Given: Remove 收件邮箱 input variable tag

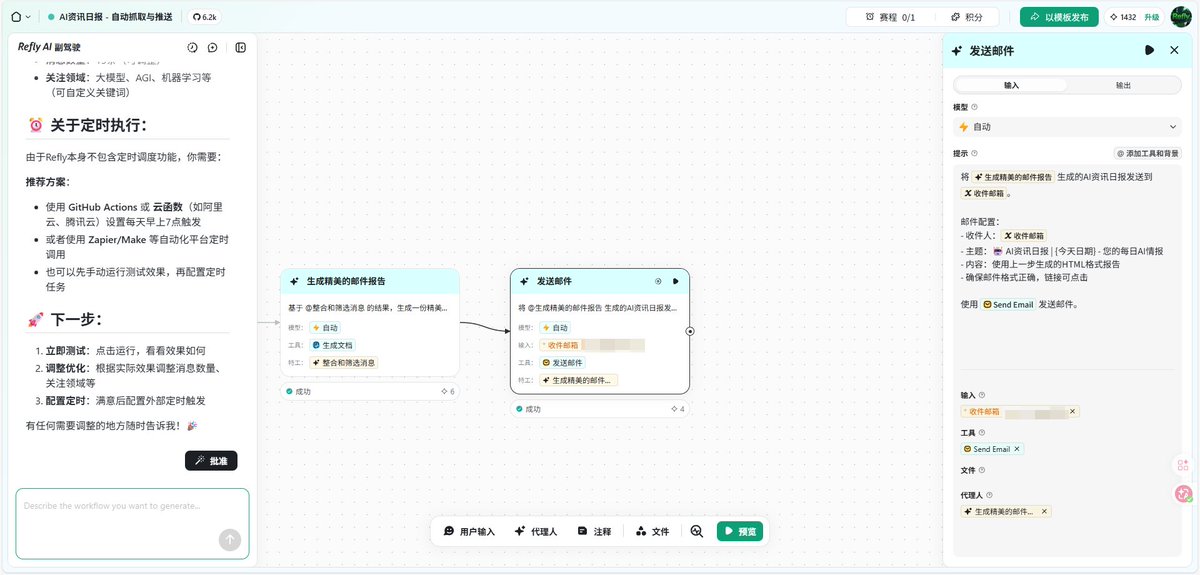Looking at the screenshot, I should (x=1073, y=411).
